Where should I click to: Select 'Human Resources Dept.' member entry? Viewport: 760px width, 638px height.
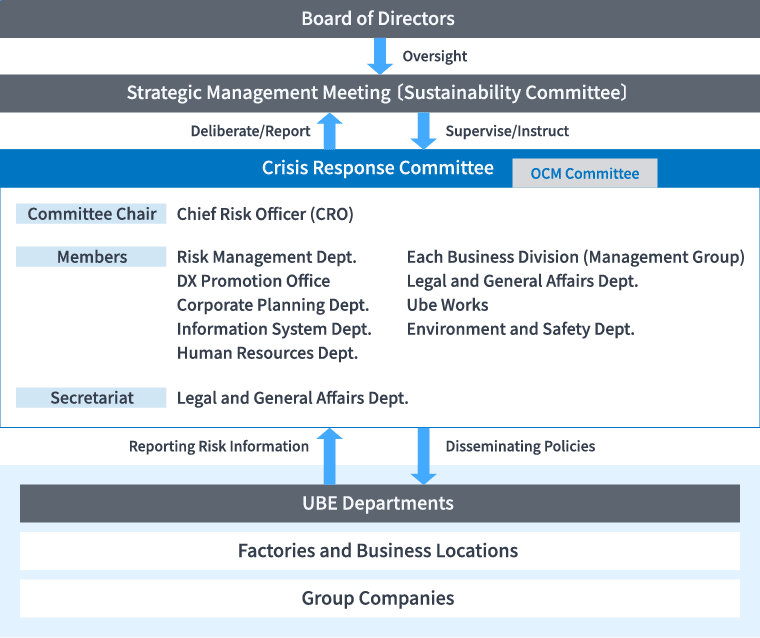point(267,353)
